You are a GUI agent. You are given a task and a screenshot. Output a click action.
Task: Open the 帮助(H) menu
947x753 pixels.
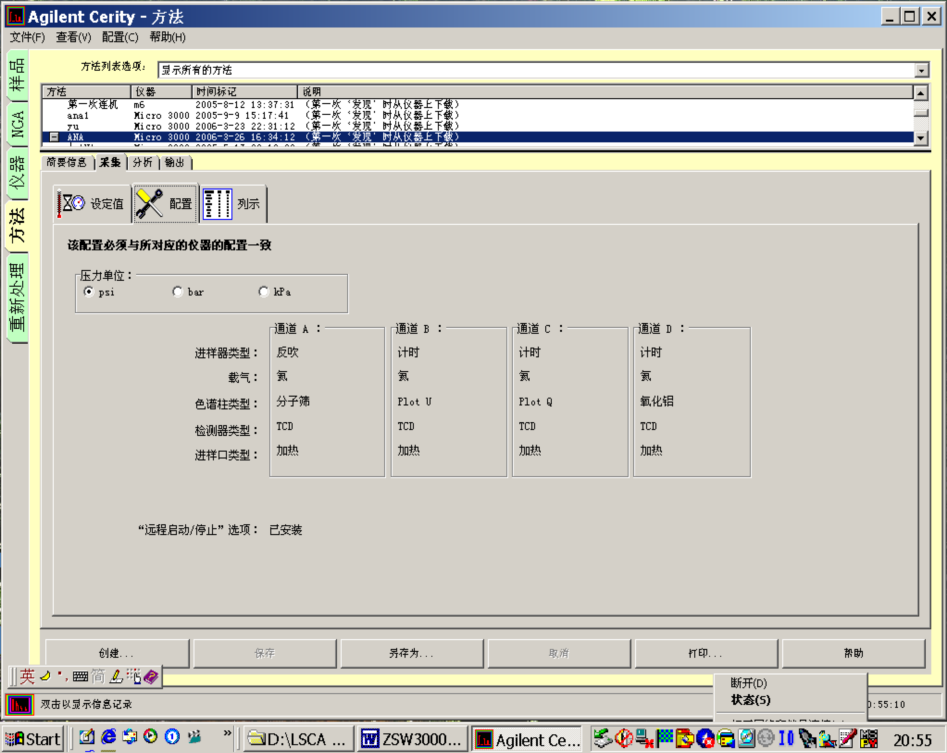coord(167,37)
